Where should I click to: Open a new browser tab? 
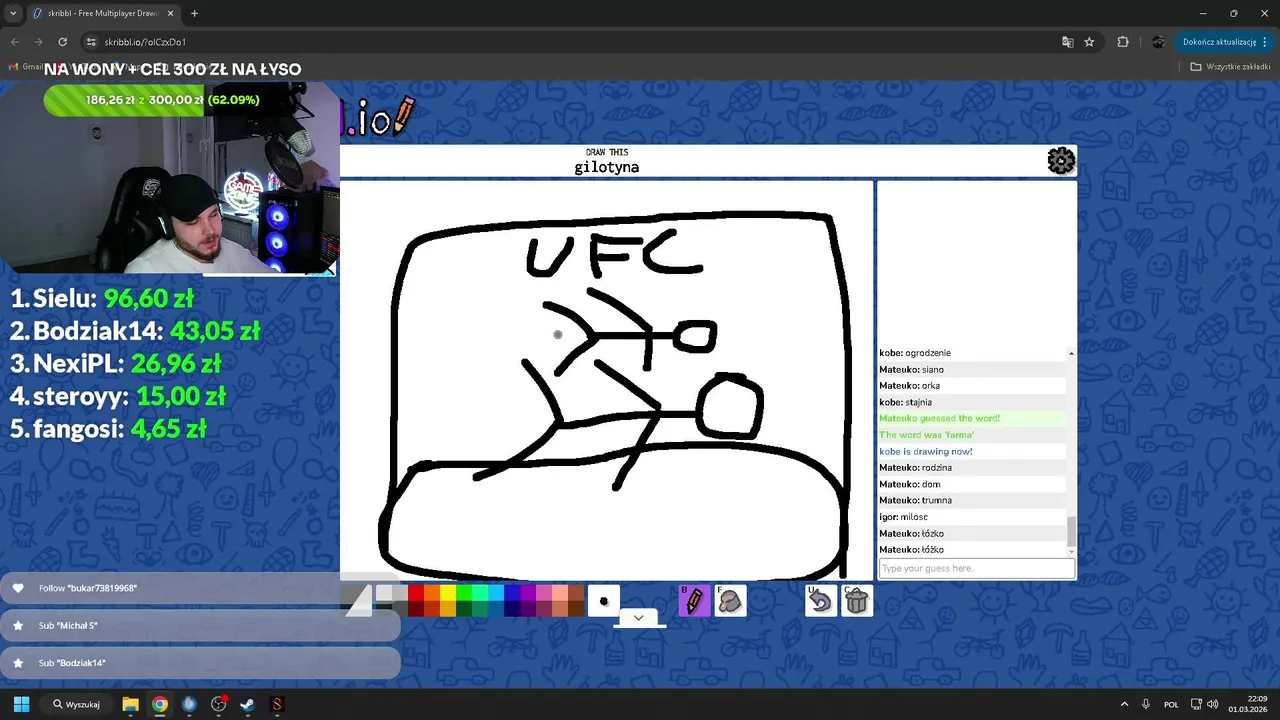pos(194,13)
